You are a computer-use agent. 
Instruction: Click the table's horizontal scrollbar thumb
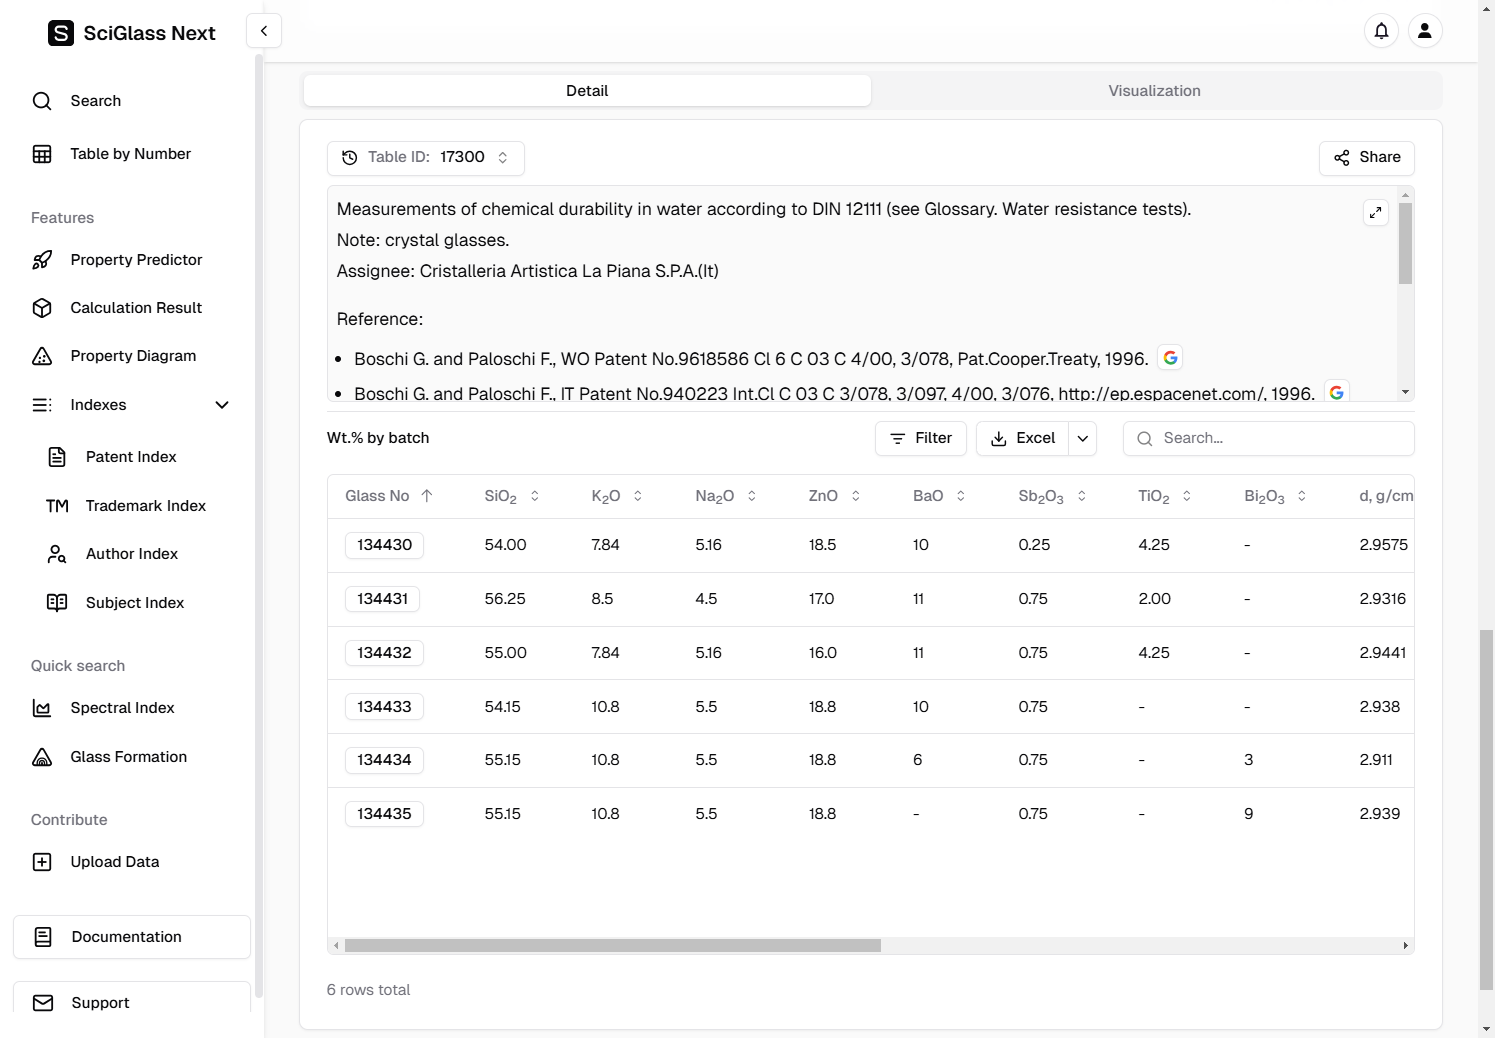pos(612,946)
